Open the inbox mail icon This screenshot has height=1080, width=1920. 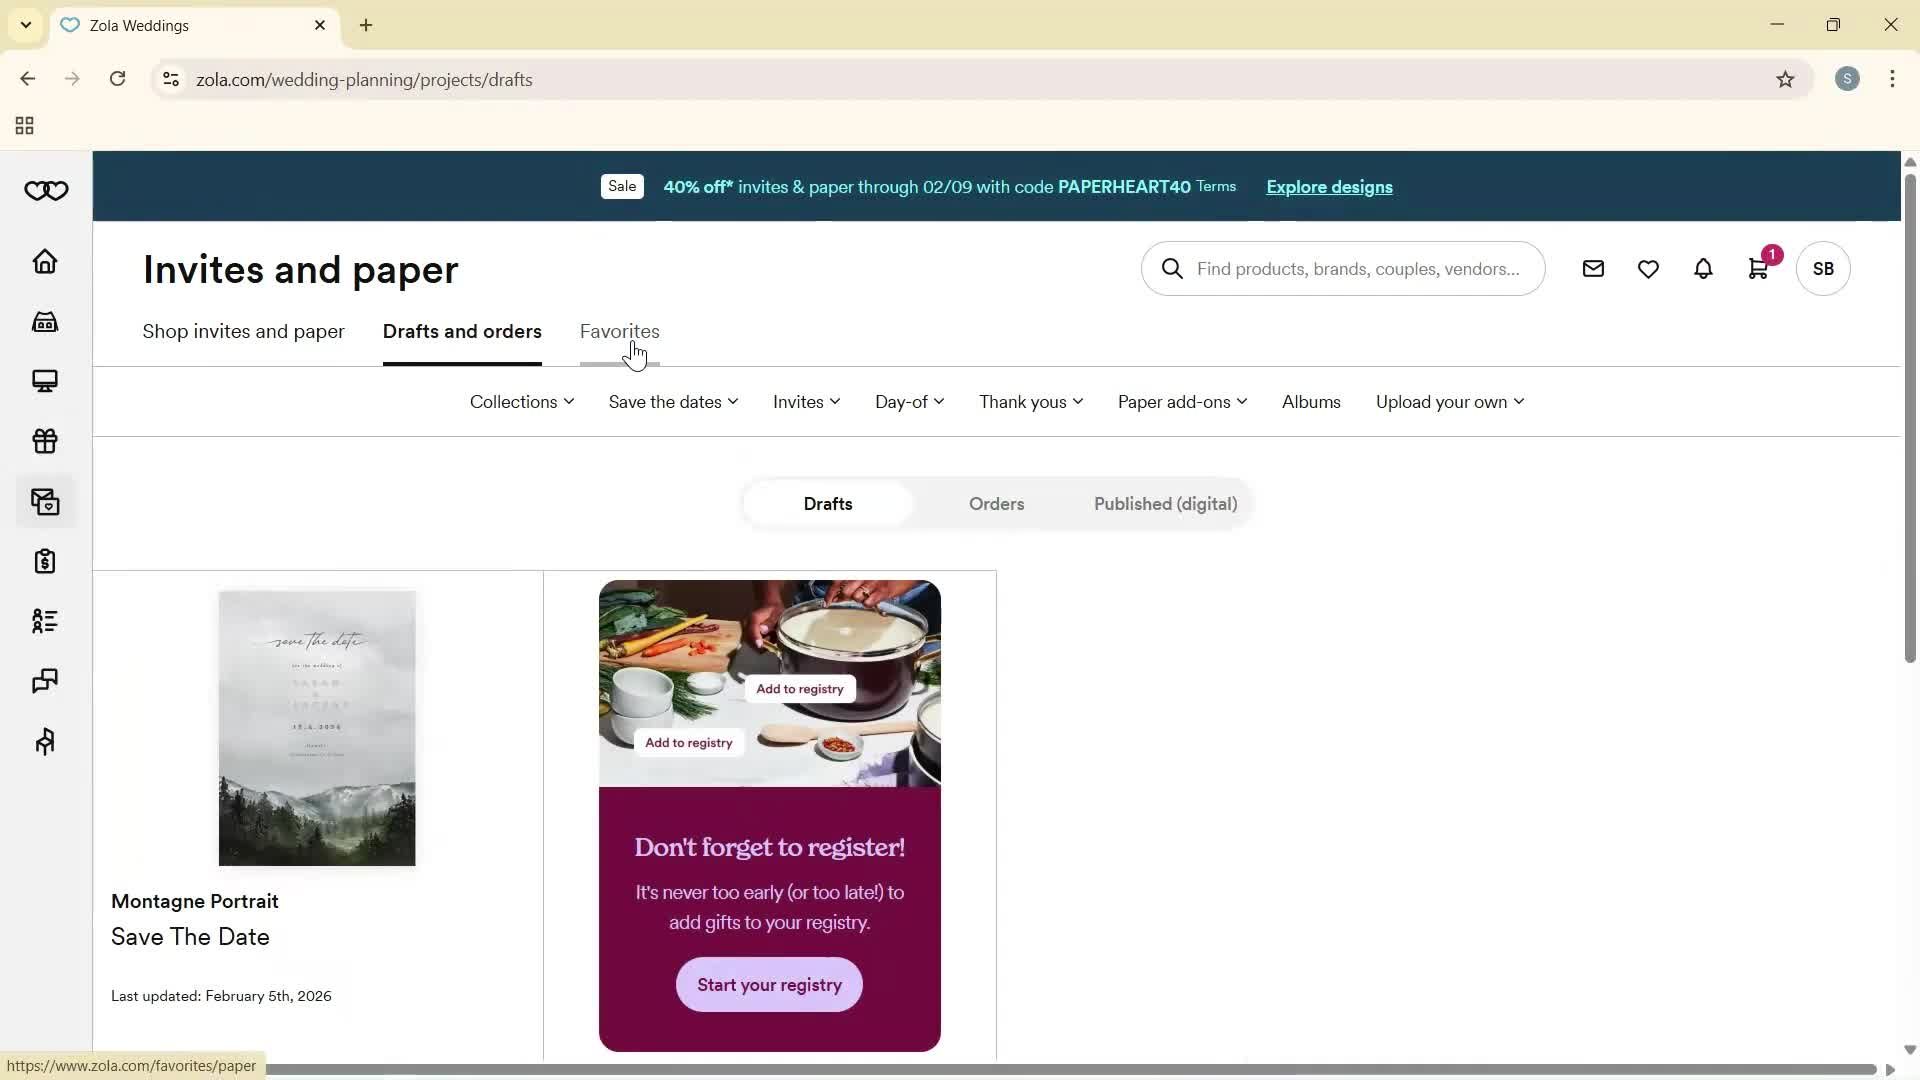pyautogui.click(x=1593, y=268)
